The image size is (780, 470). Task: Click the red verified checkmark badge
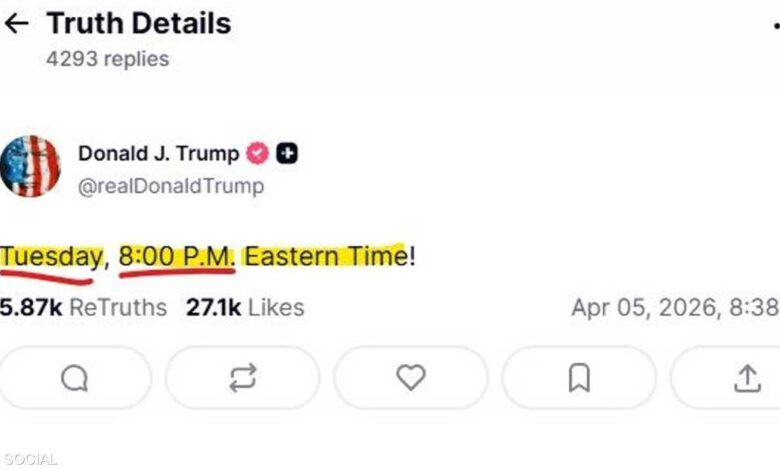pos(258,154)
